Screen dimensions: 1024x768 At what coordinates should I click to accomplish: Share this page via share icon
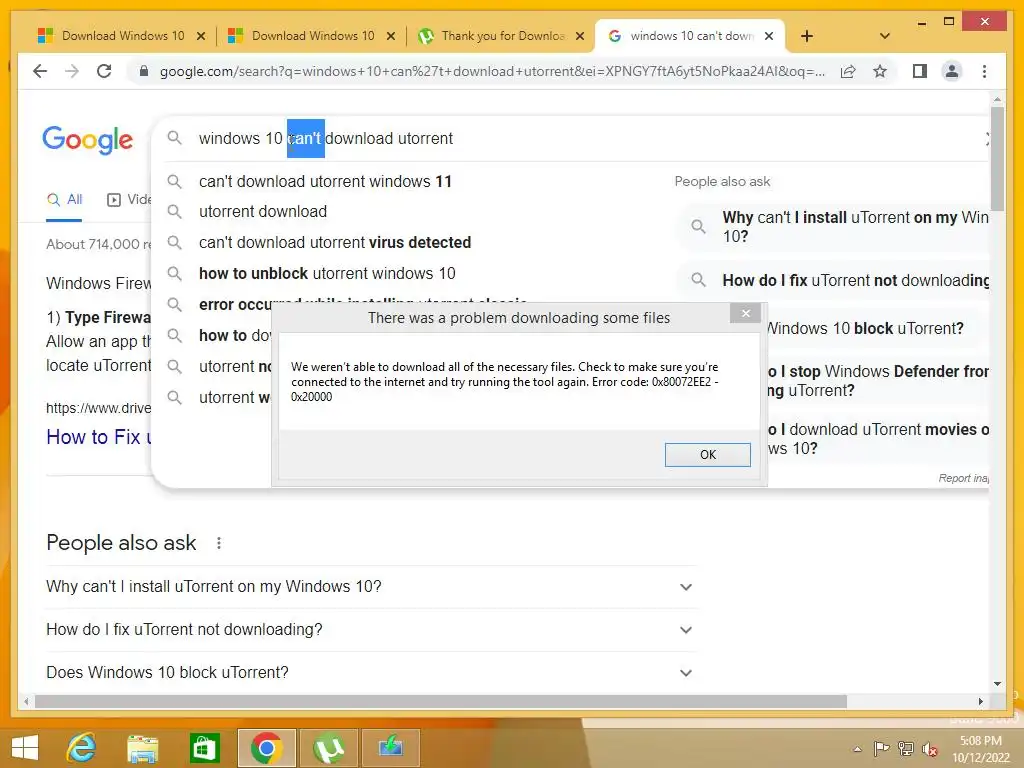tap(848, 71)
